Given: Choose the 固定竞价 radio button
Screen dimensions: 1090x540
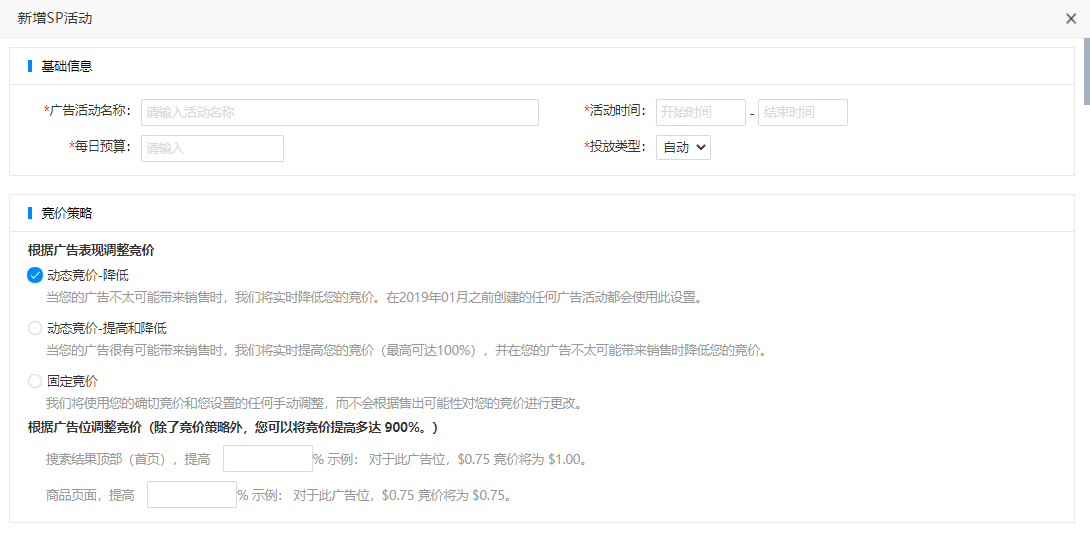Looking at the screenshot, I should coord(35,381).
